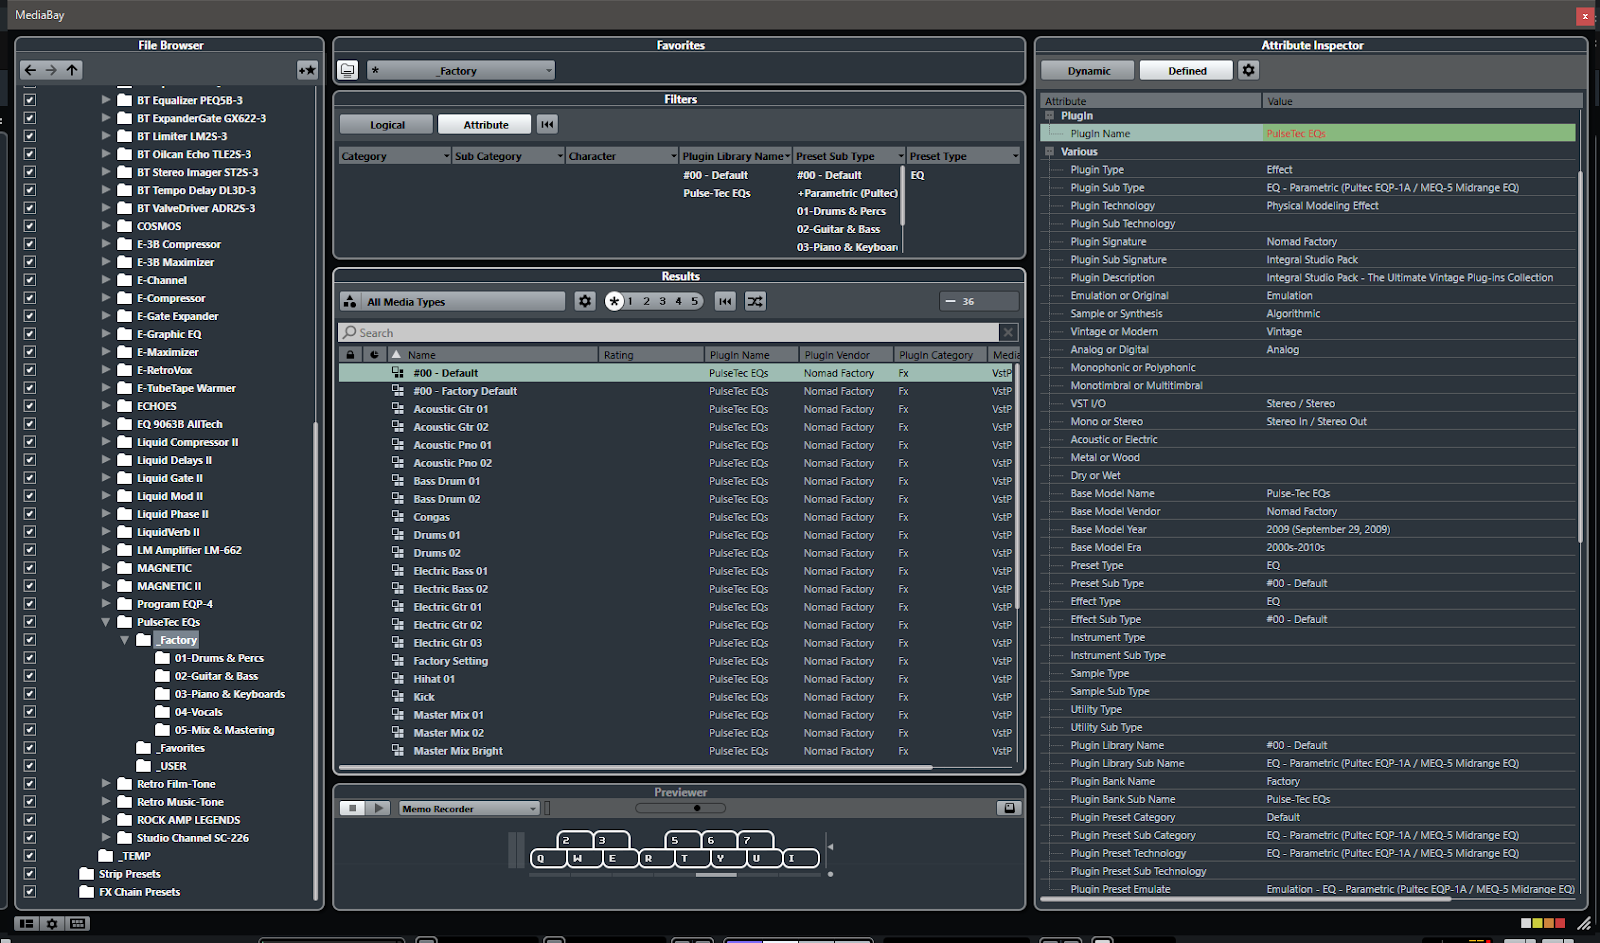Click the Favorites list icon button
The height and width of the screenshot is (943, 1600).
coord(347,70)
